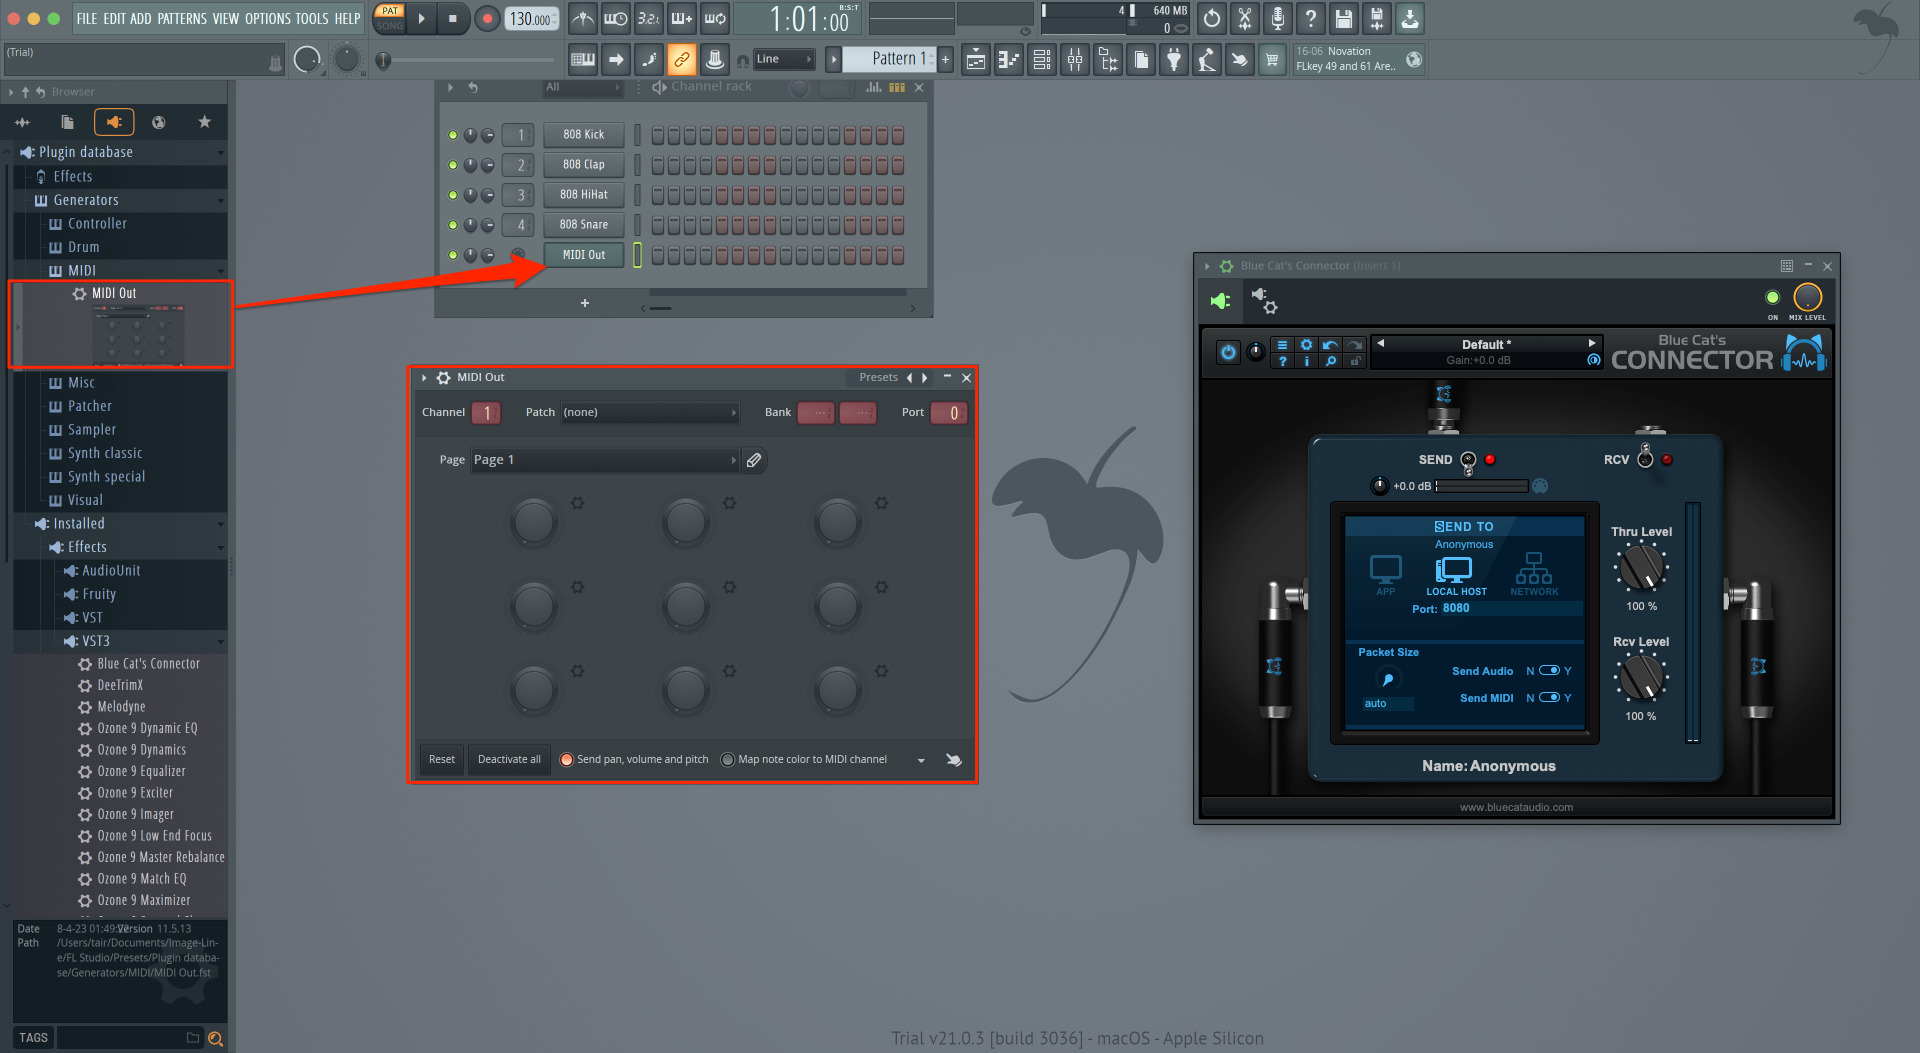Save project with the floppy disk icon
1920x1053 pixels.
tap(1343, 18)
